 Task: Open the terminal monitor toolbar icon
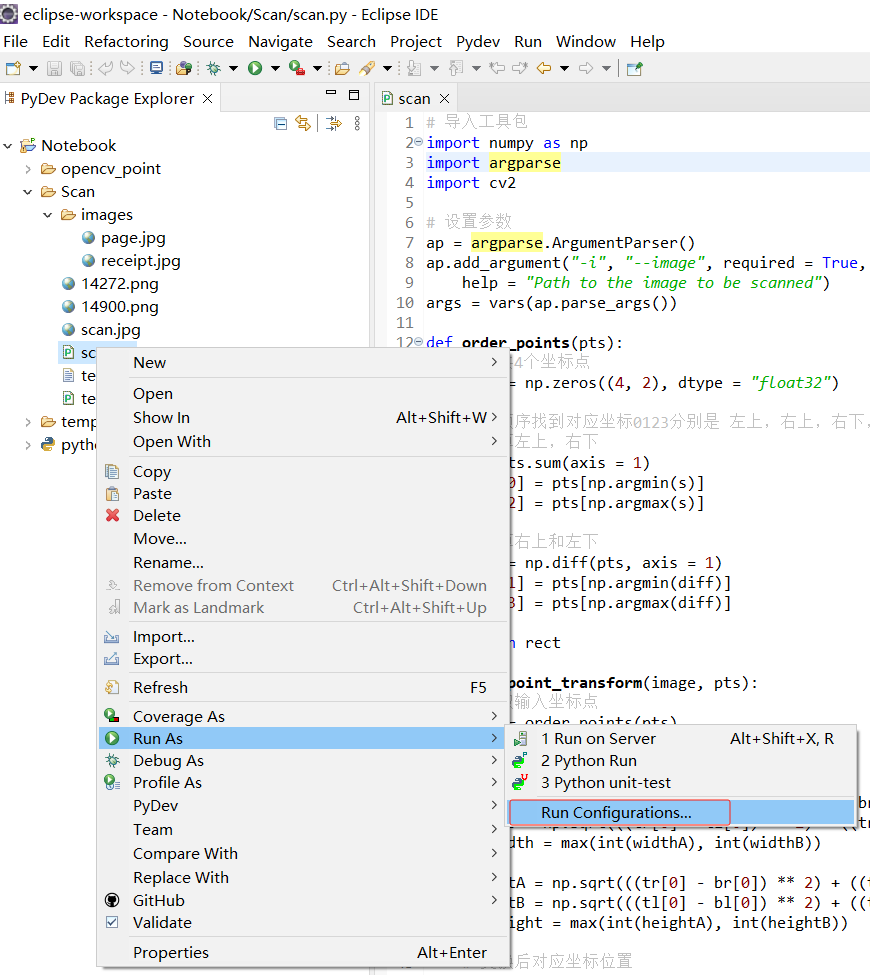click(x=156, y=68)
